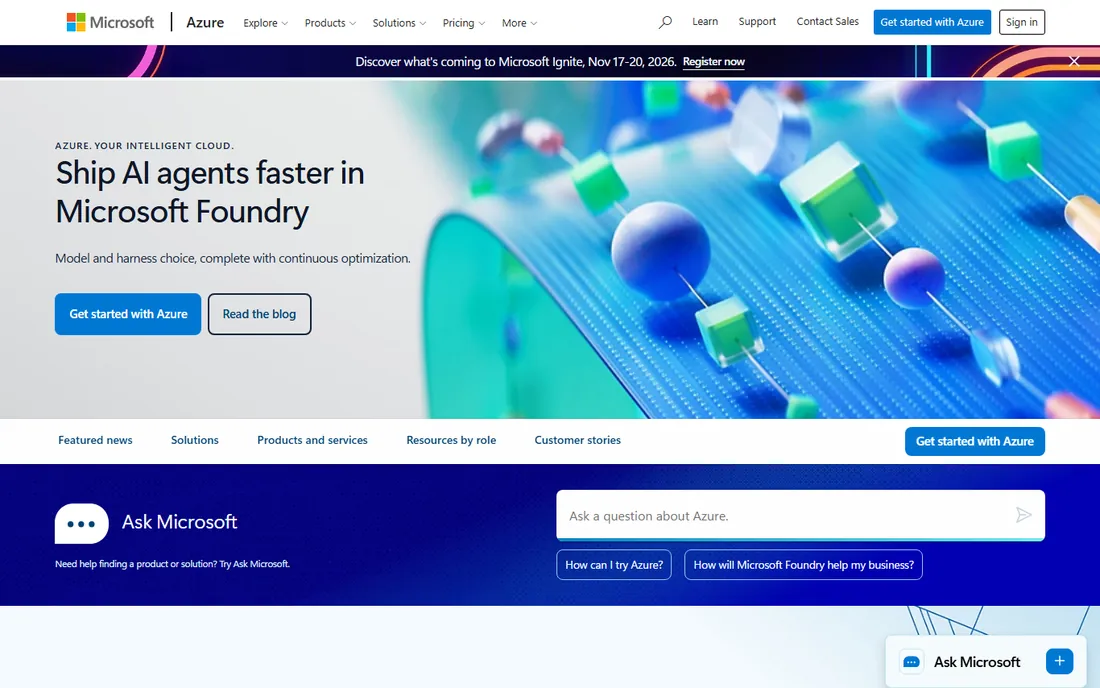Image resolution: width=1100 pixels, height=688 pixels.
Task: Click hero Get started with Azure button
Action: click(x=128, y=314)
